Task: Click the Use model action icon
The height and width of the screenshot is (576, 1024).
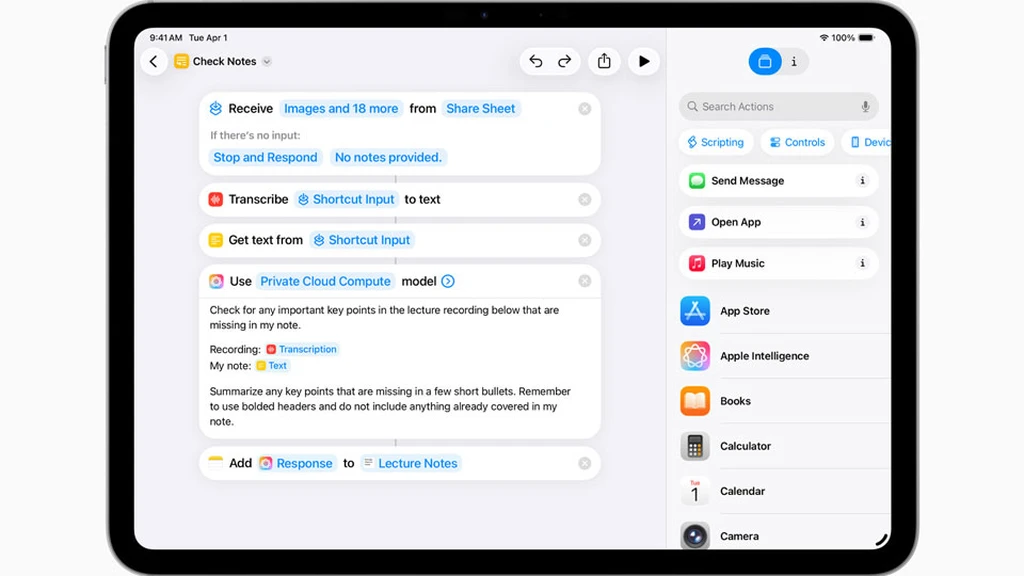Action: 216,281
